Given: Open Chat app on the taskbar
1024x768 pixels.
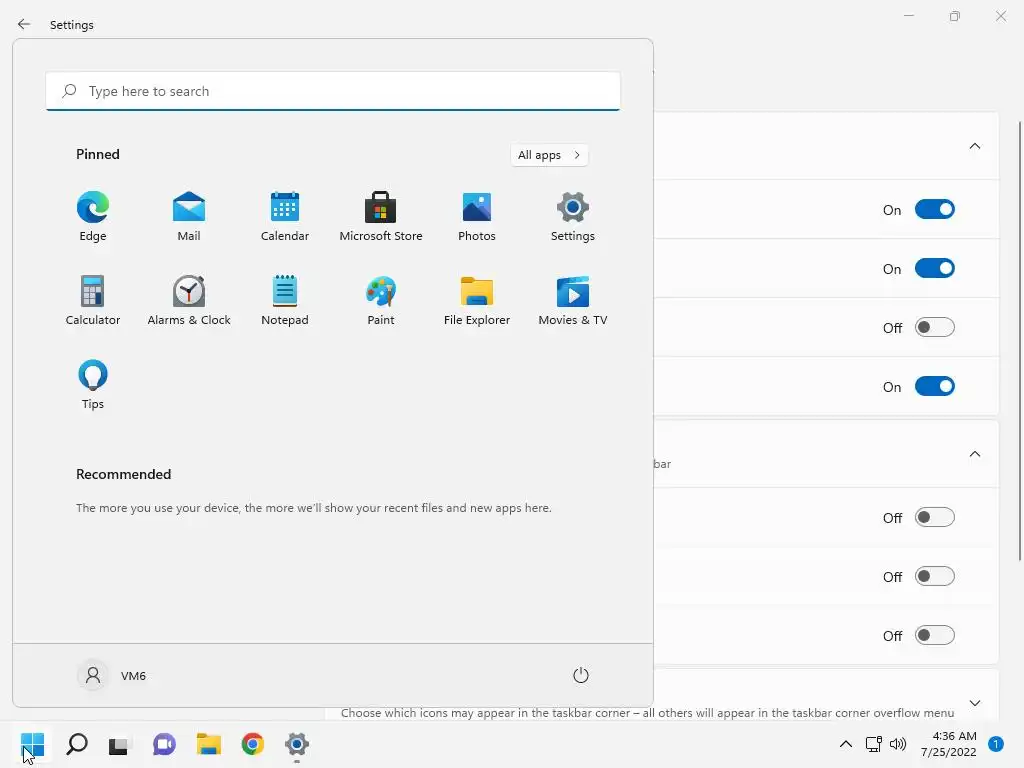Looking at the screenshot, I should (164, 744).
